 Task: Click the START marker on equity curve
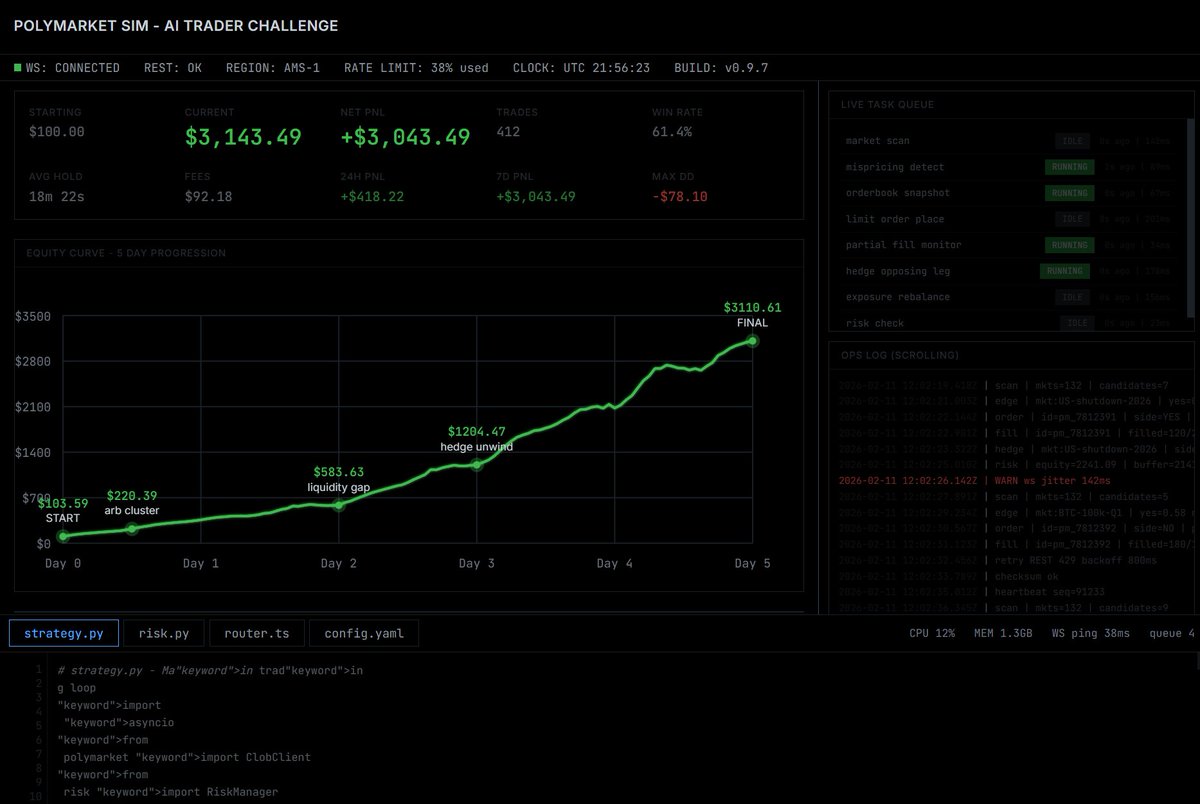[64, 536]
